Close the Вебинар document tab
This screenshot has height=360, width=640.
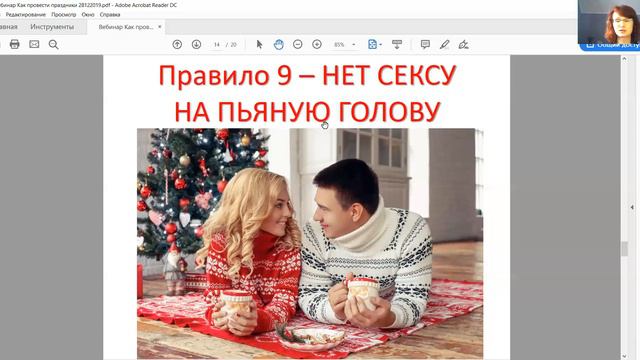pos(160,27)
